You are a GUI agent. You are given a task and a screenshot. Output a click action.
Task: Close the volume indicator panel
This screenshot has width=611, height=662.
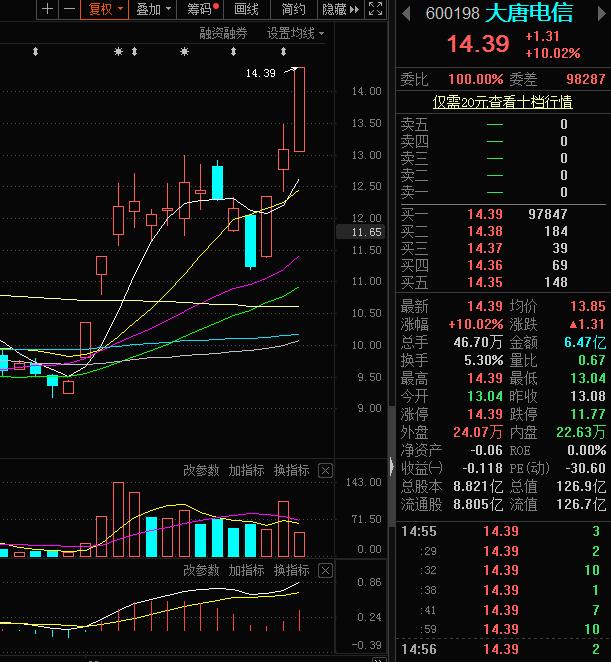pyautogui.click(x=325, y=470)
